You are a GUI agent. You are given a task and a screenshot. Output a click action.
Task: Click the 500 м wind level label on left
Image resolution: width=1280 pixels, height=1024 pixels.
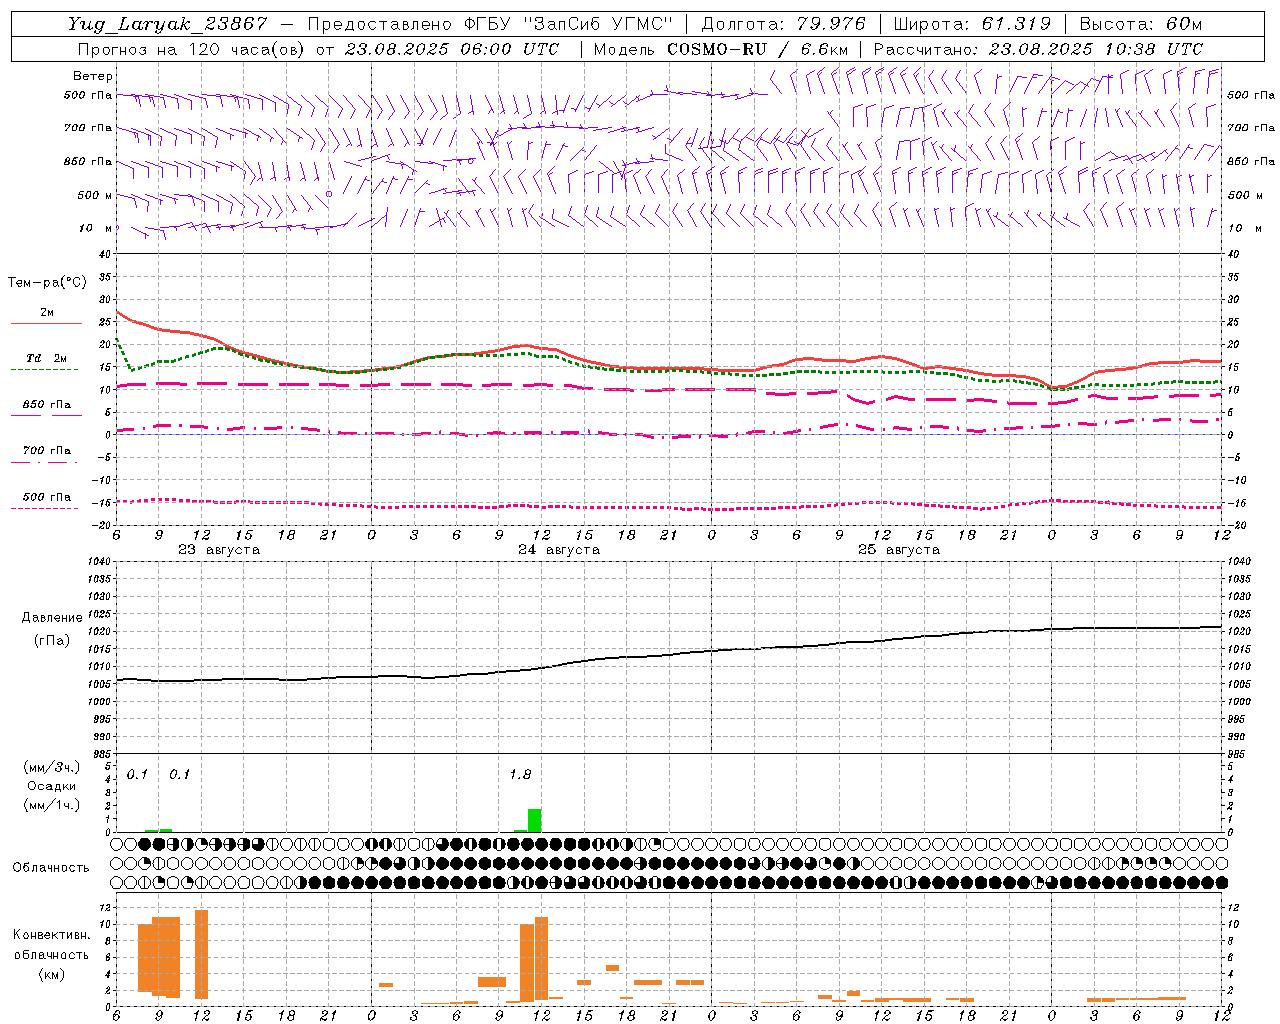click(x=95, y=195)
